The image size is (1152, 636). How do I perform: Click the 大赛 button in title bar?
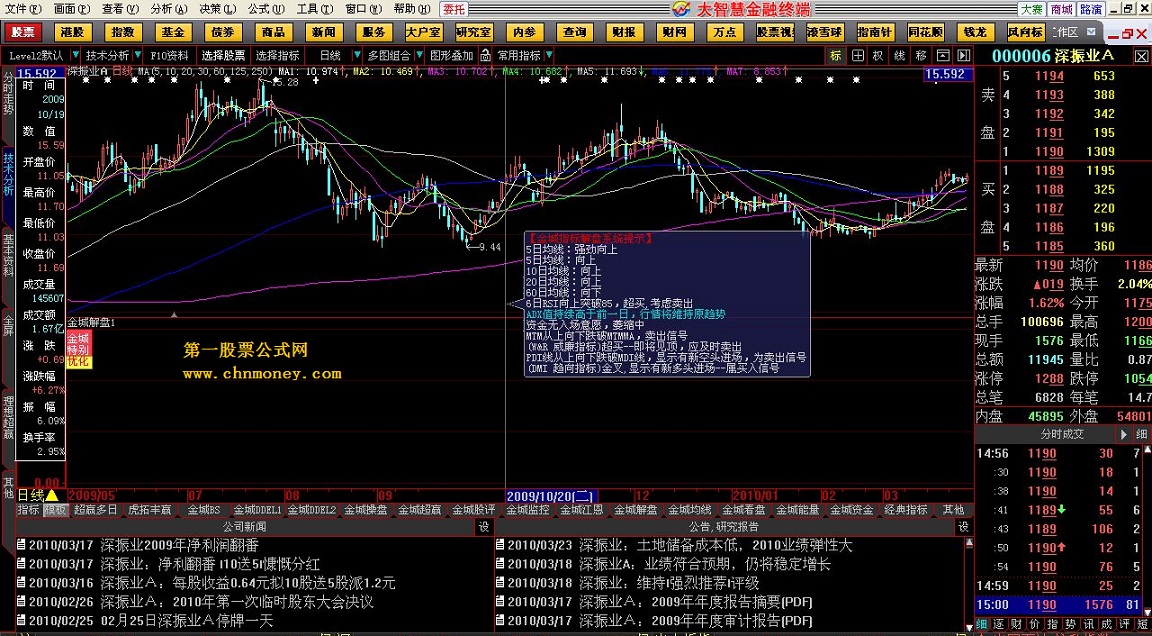click(x=1030, y=9)
